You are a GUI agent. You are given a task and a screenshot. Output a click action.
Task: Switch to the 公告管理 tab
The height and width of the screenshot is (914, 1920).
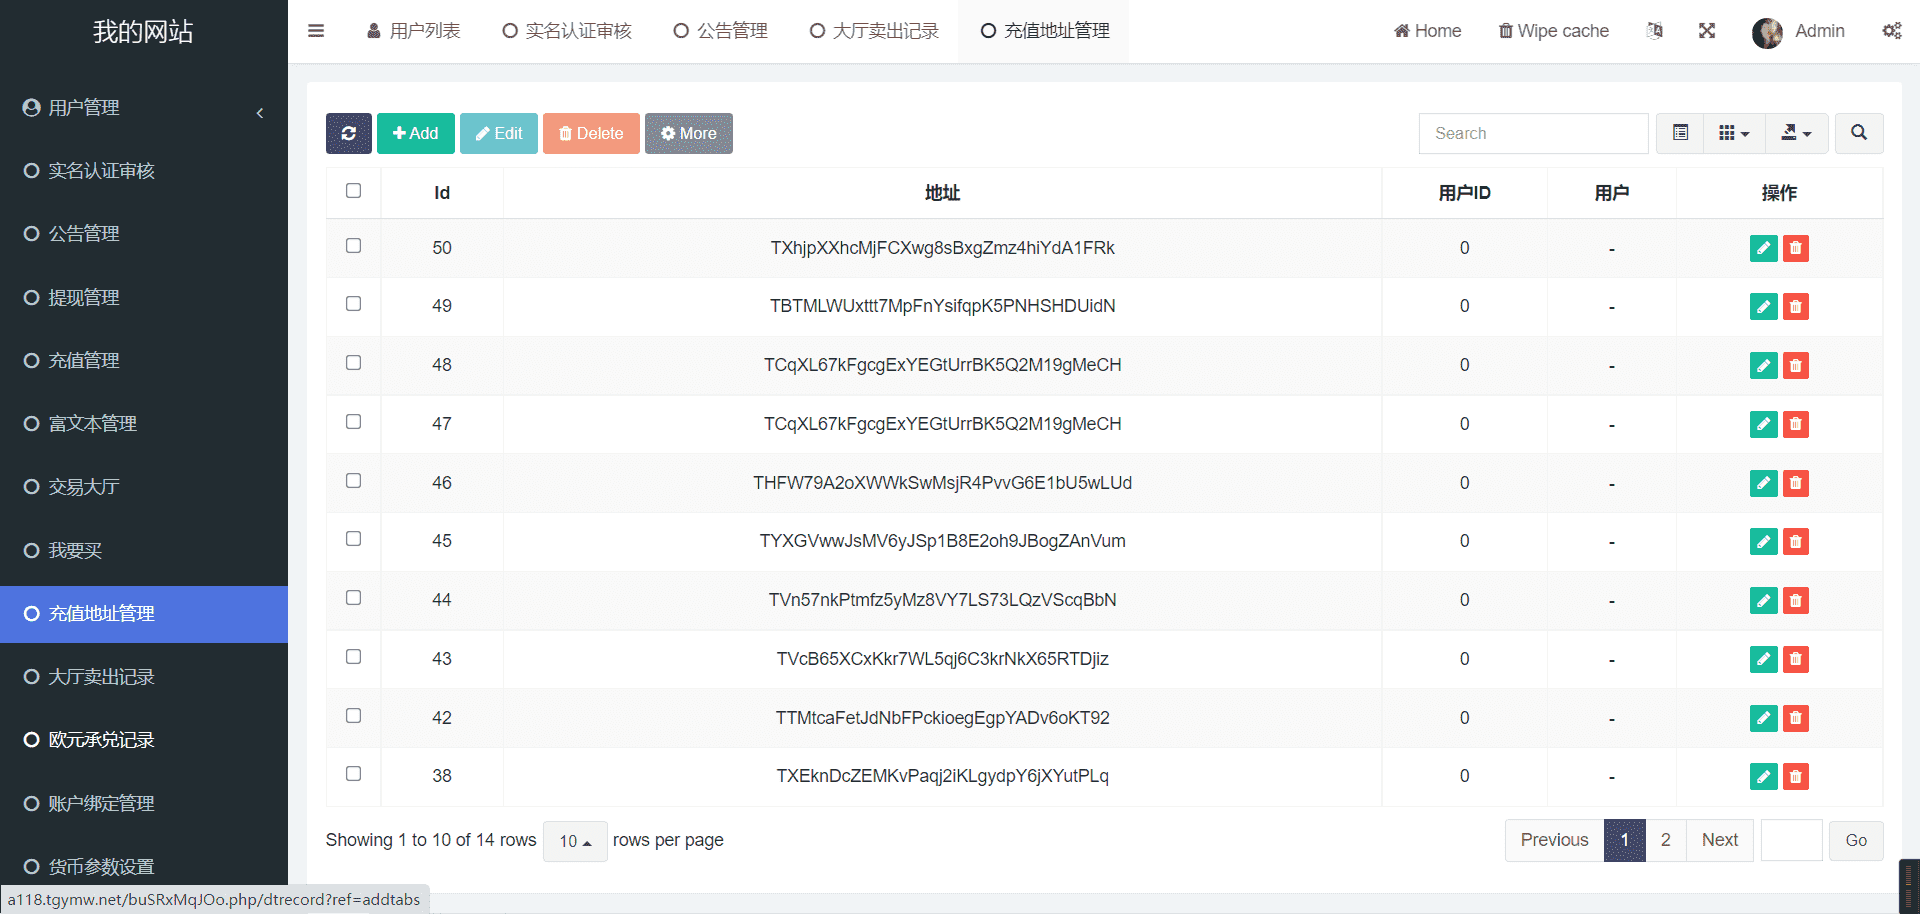pyautogui.click(x=721, y=31)
